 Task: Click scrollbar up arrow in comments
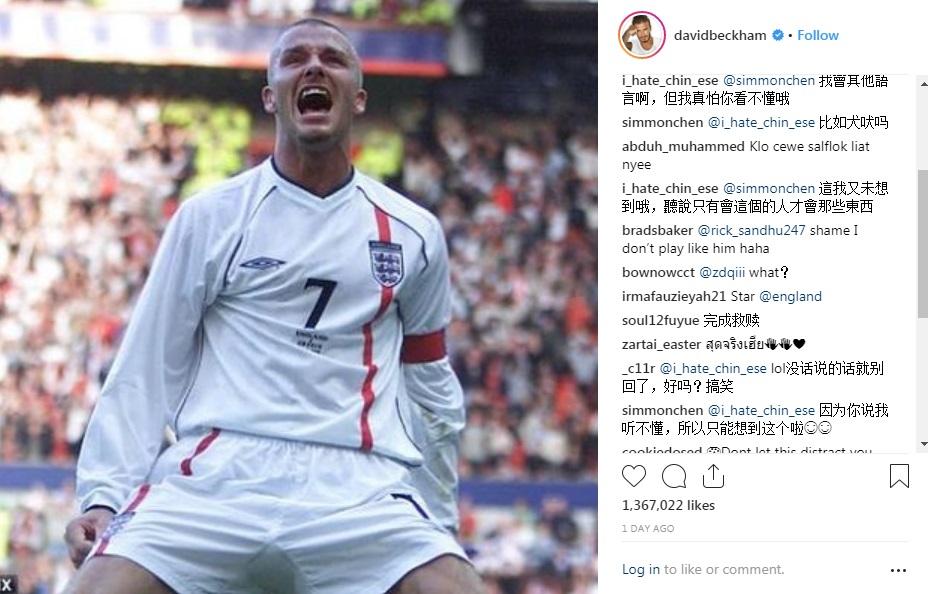(x=923, y=85)
